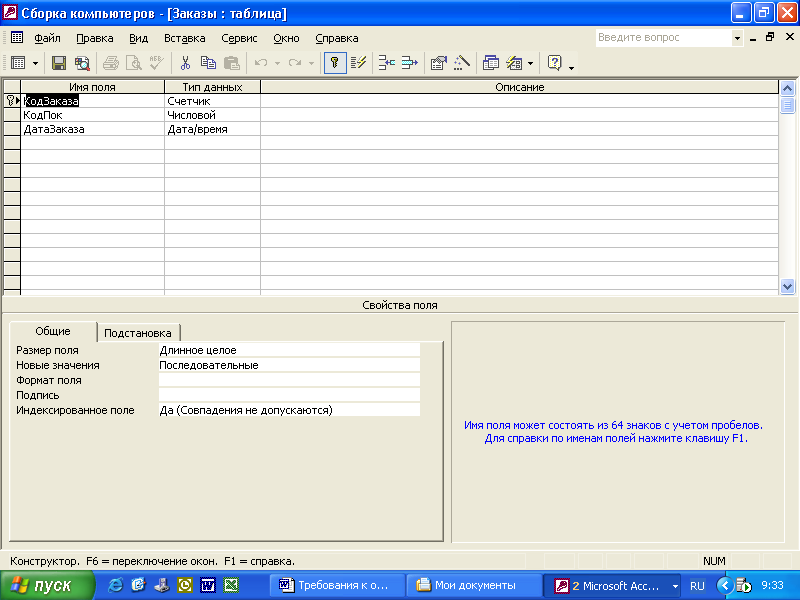This screenshot has height=600, width=800.
Task: Click the Build wand icon
Action: click(462, 63)
